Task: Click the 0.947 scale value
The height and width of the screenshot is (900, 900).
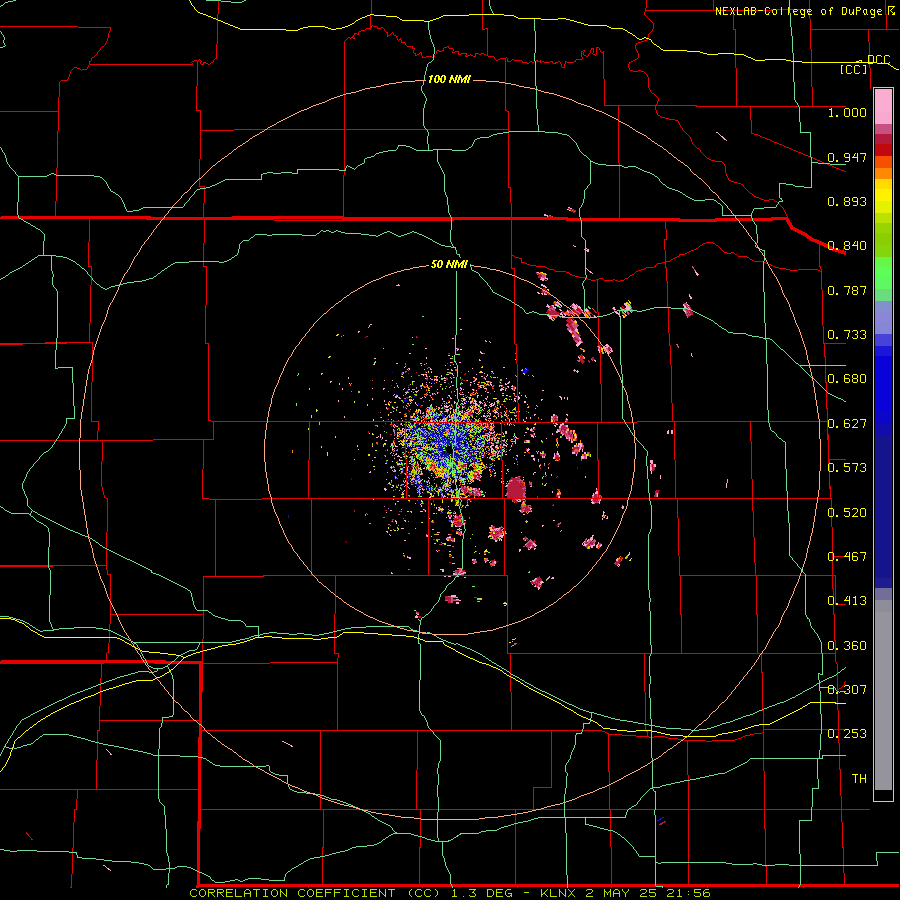Action: (x=847, y=157)
